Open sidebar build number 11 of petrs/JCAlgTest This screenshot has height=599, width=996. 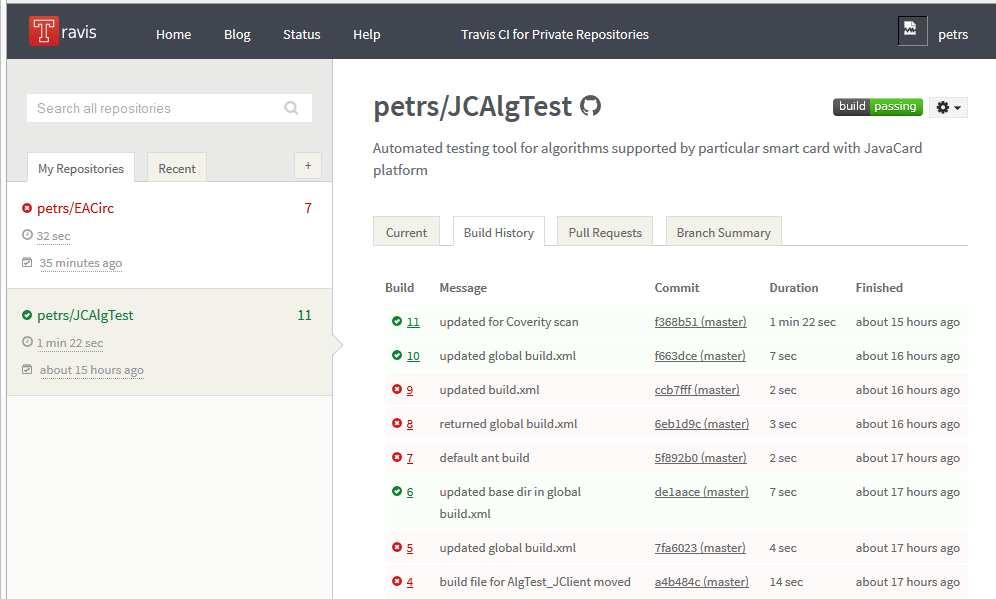point(304,315)
